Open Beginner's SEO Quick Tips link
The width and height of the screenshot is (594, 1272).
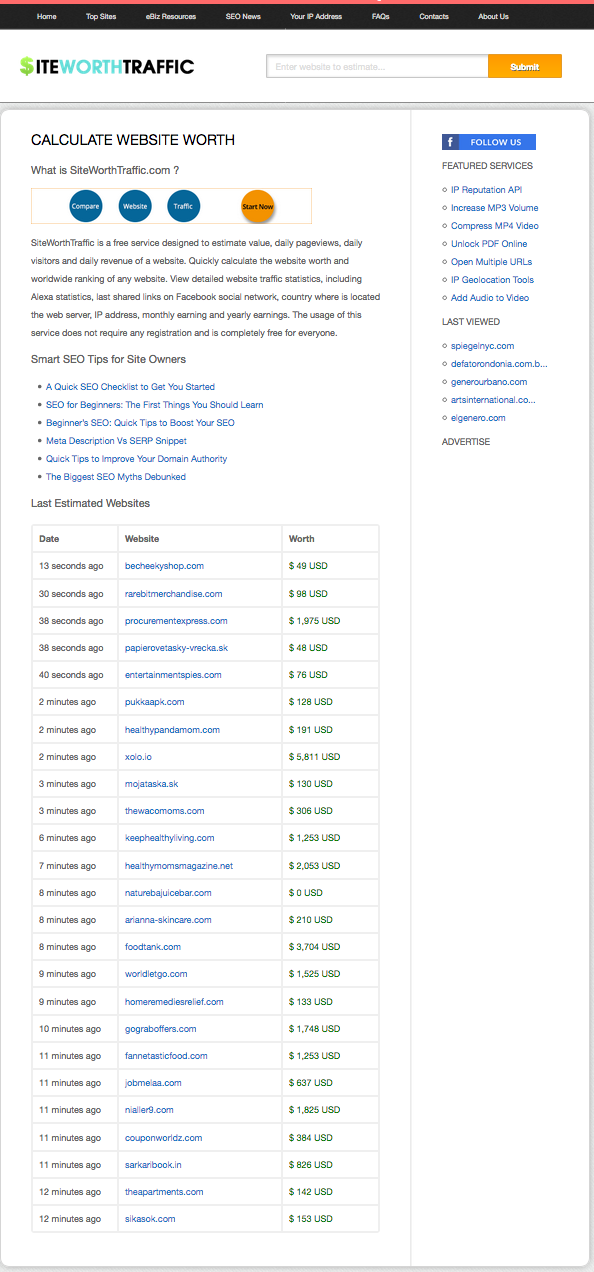141,423
